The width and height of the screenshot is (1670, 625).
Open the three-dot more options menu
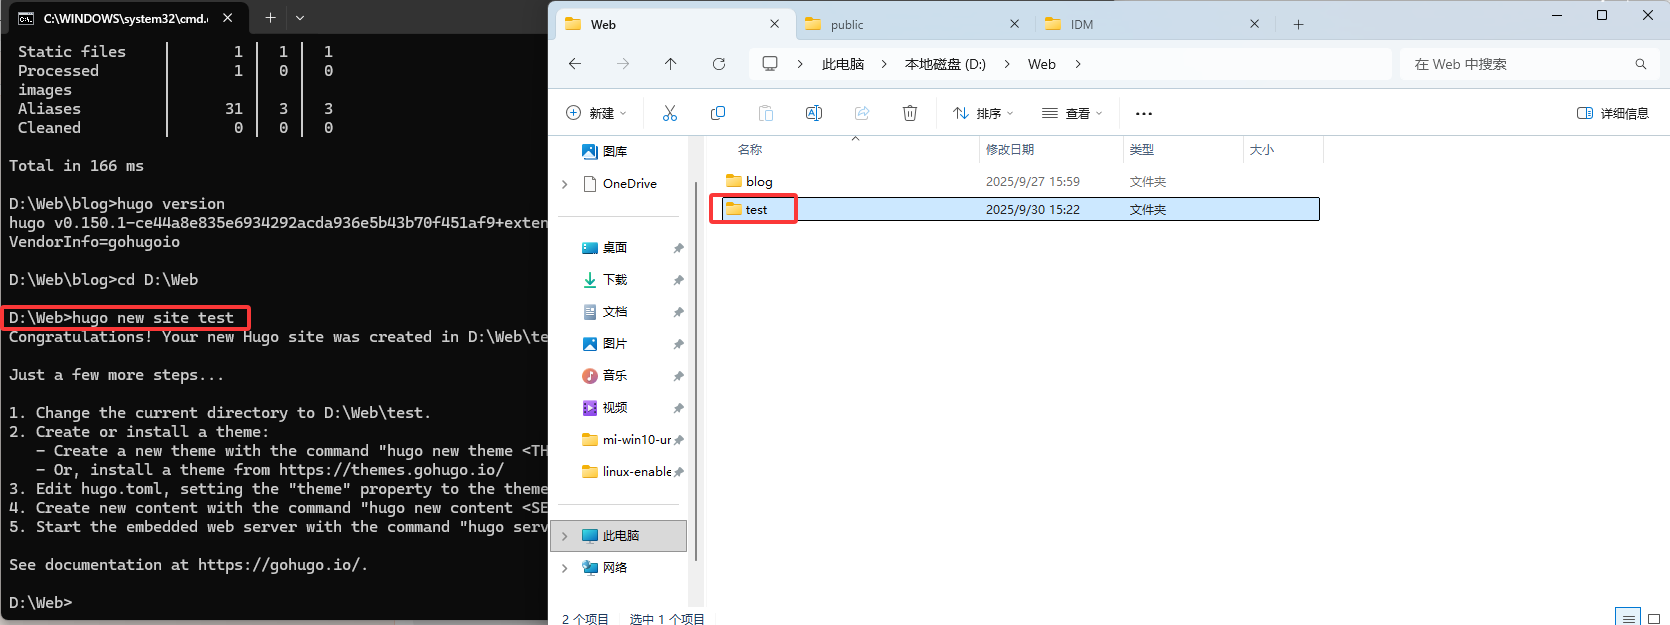tap(1144, 113)
